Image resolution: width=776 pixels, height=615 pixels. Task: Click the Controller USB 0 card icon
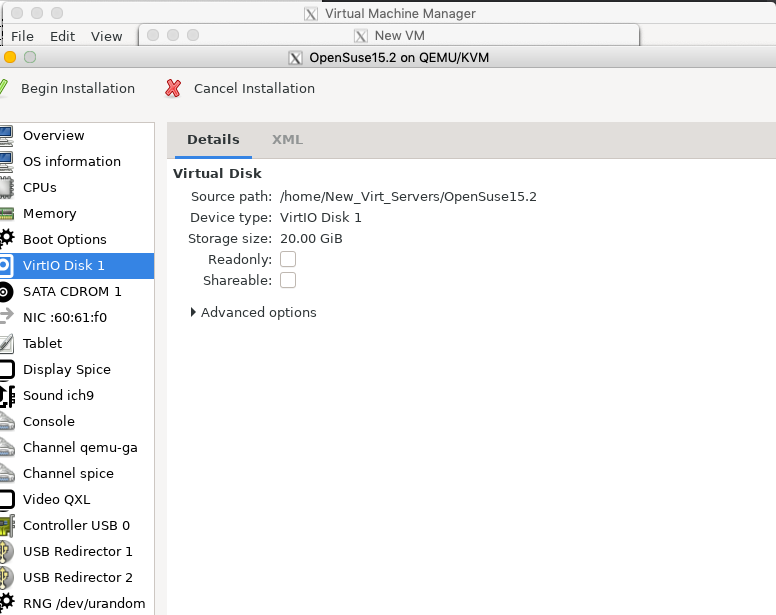(7, 525)
